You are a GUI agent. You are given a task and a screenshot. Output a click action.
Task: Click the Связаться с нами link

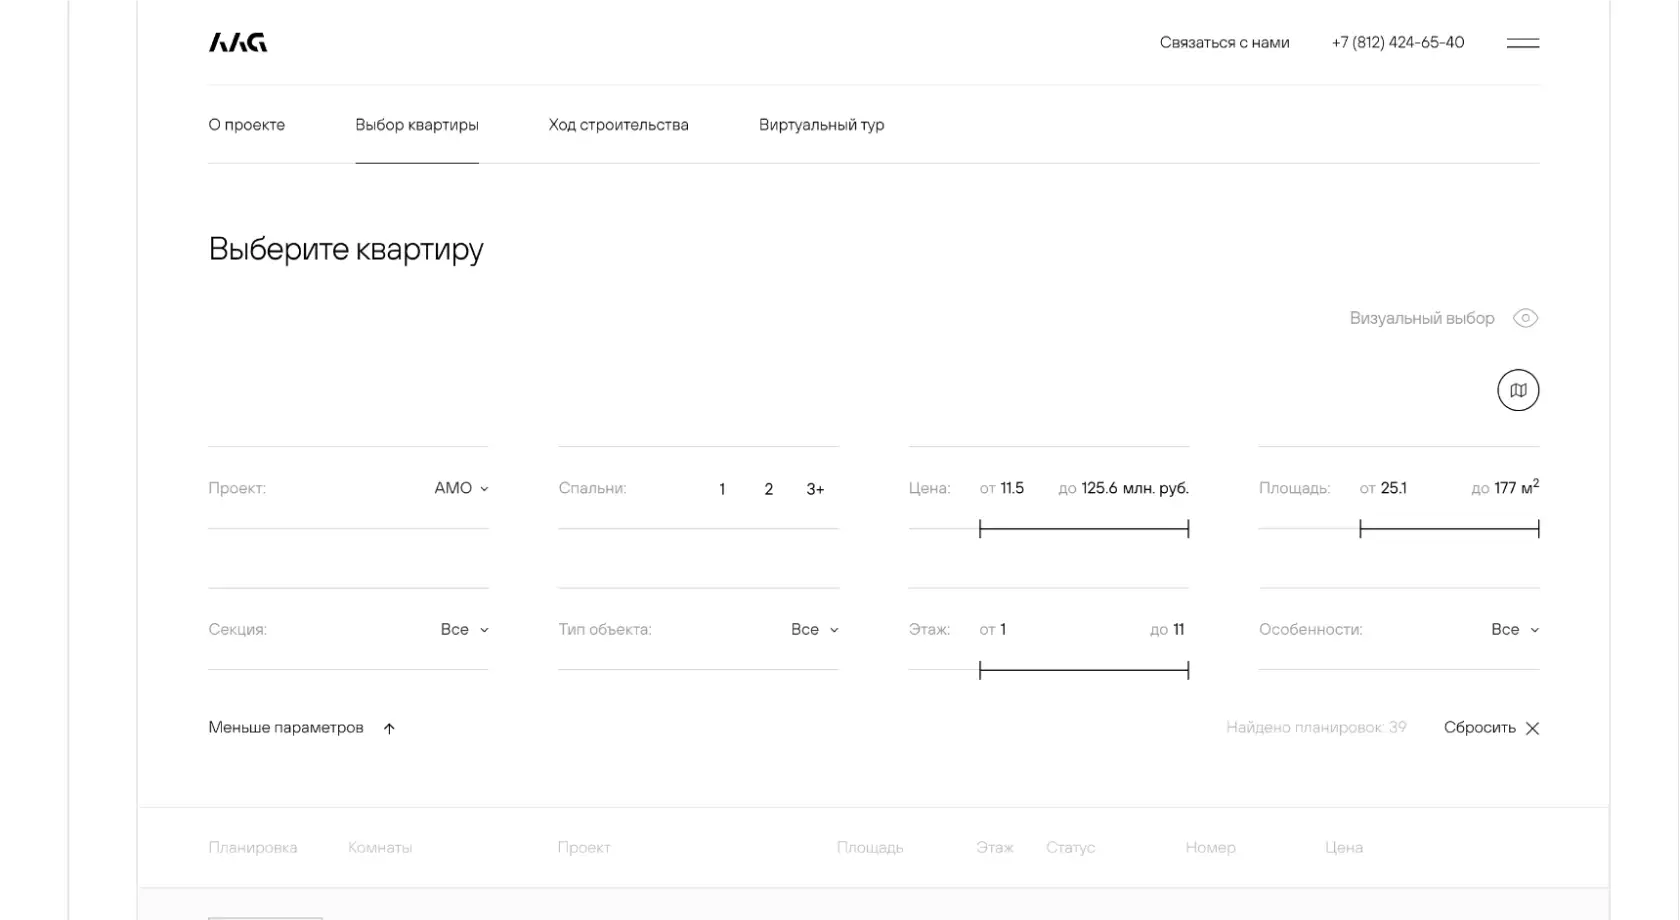coord(1224,43)
